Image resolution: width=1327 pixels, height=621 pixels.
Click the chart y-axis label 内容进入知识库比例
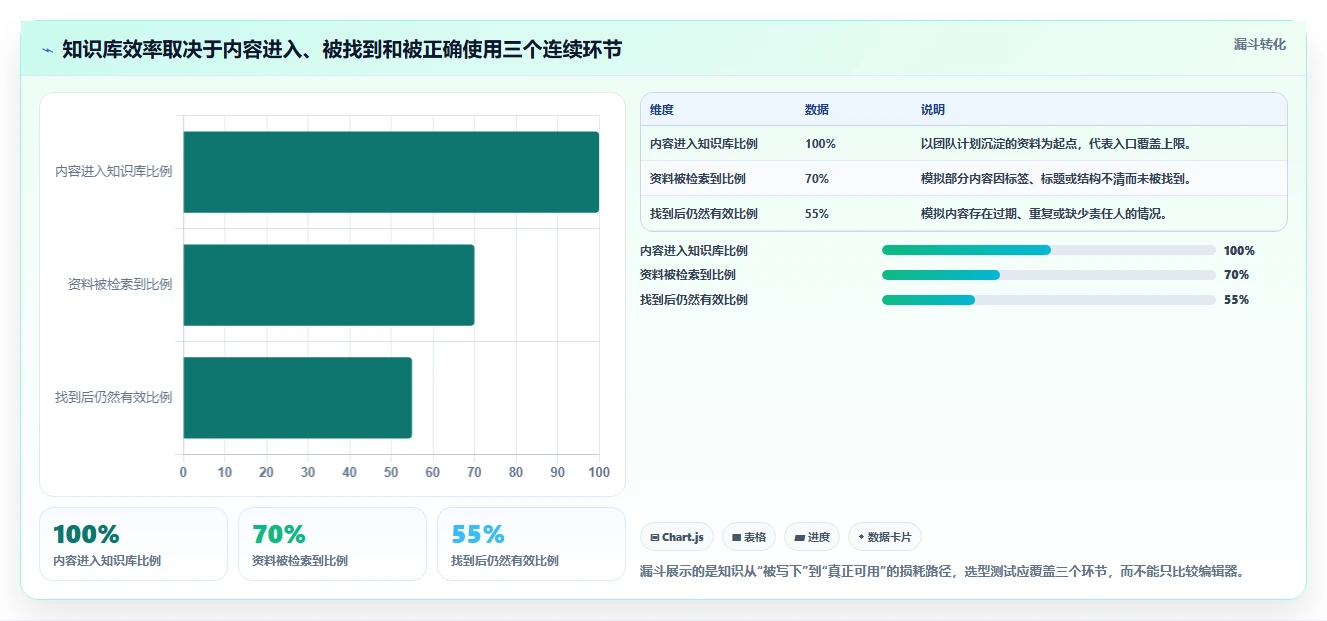click(114, 172)
